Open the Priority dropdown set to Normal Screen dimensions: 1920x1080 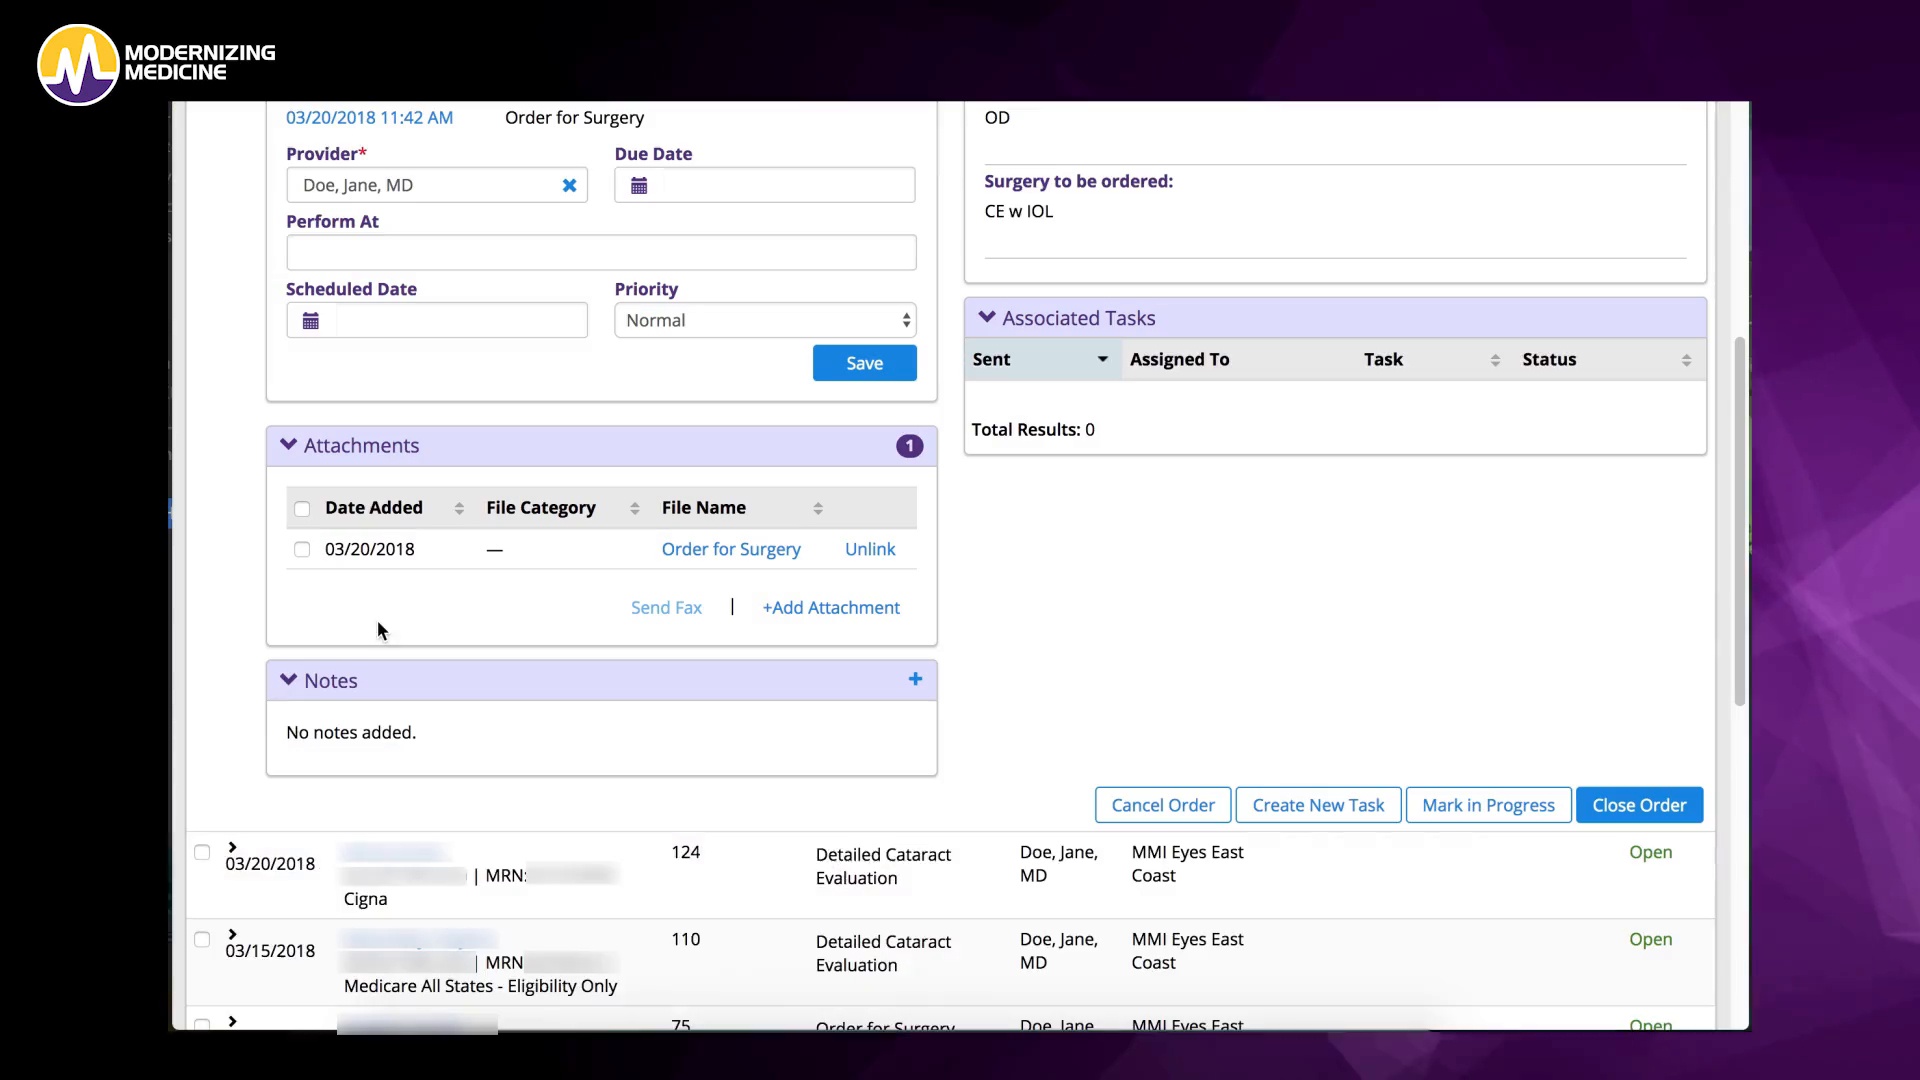(765, 320)
